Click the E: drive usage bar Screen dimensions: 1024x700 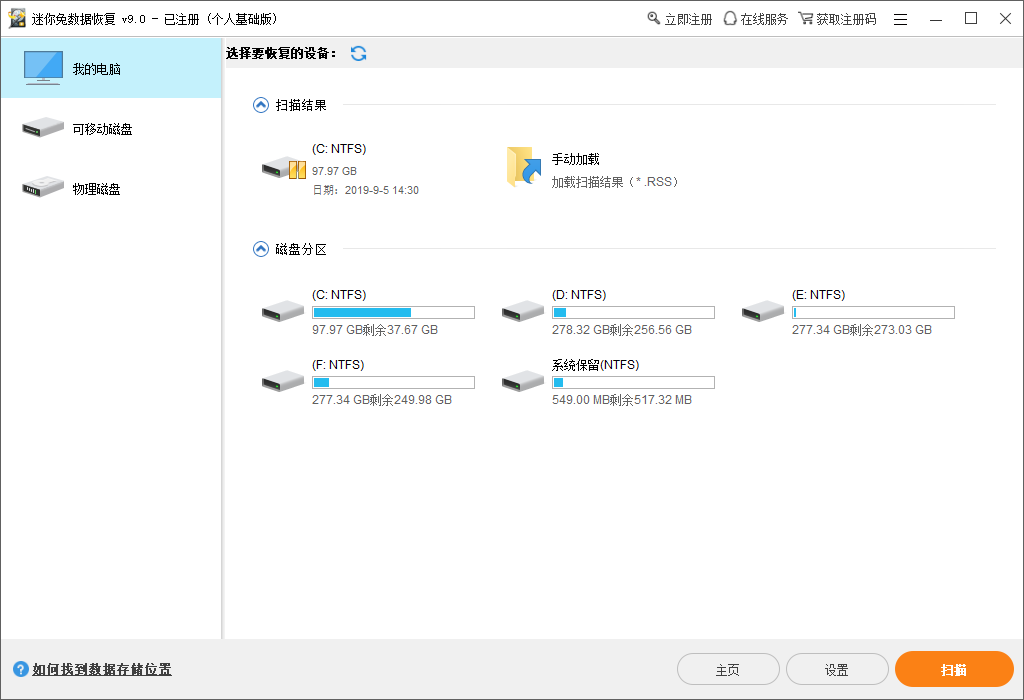873,313
